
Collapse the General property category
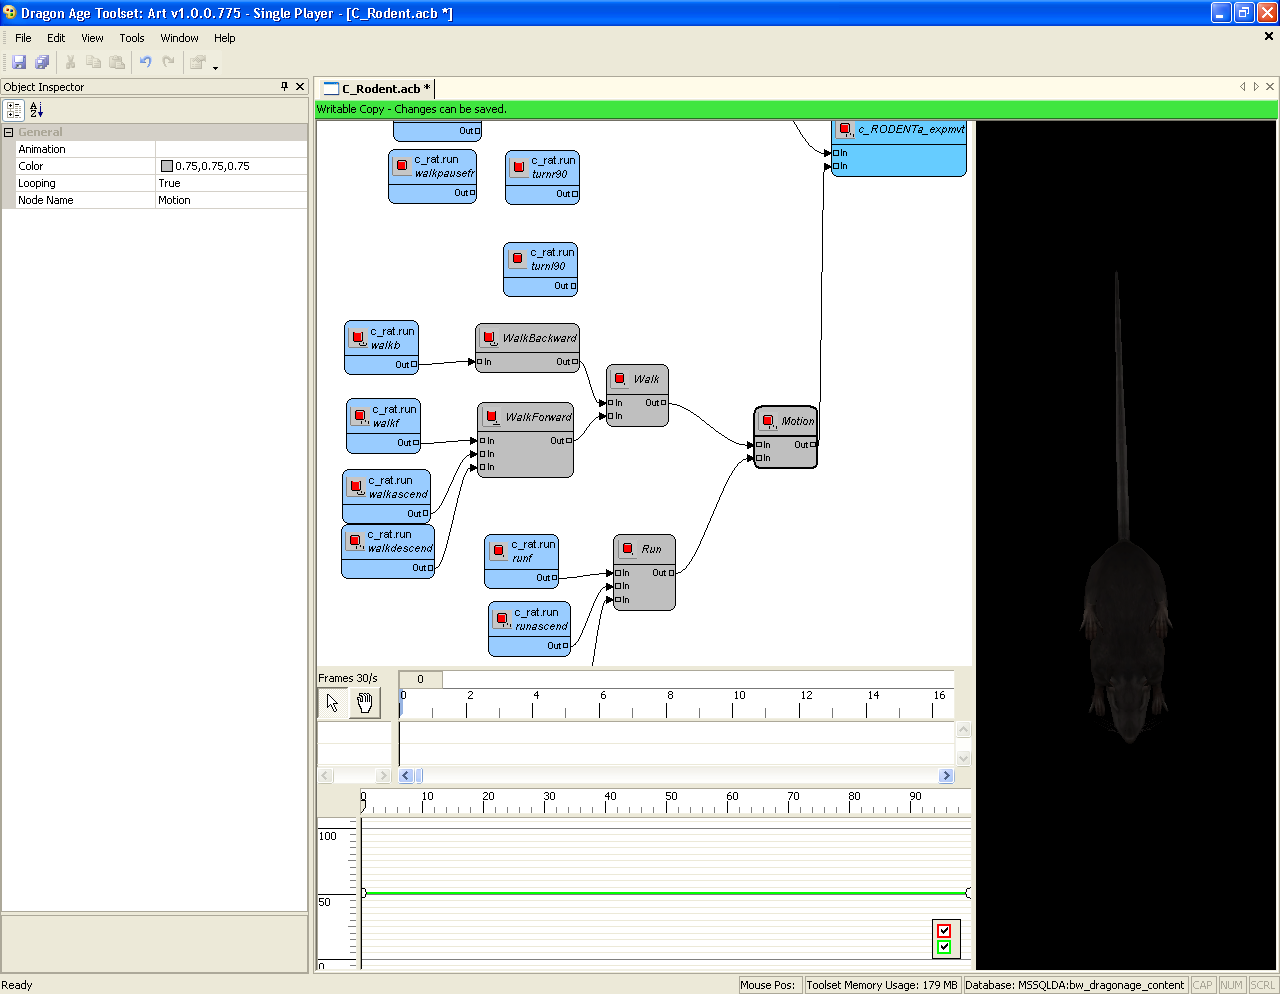[9, 132]
